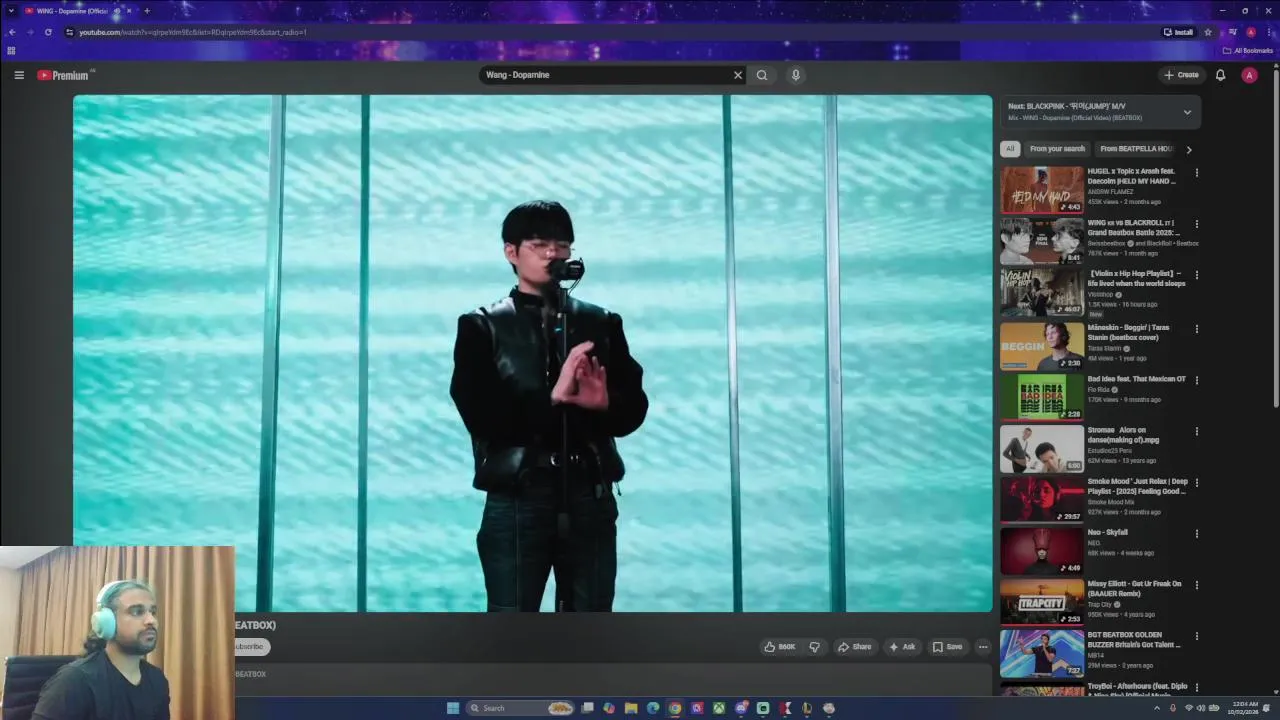
Task: Open HUGEL x Topic 'Held My Hand' thumbnail
Action: pos(1042,190)
